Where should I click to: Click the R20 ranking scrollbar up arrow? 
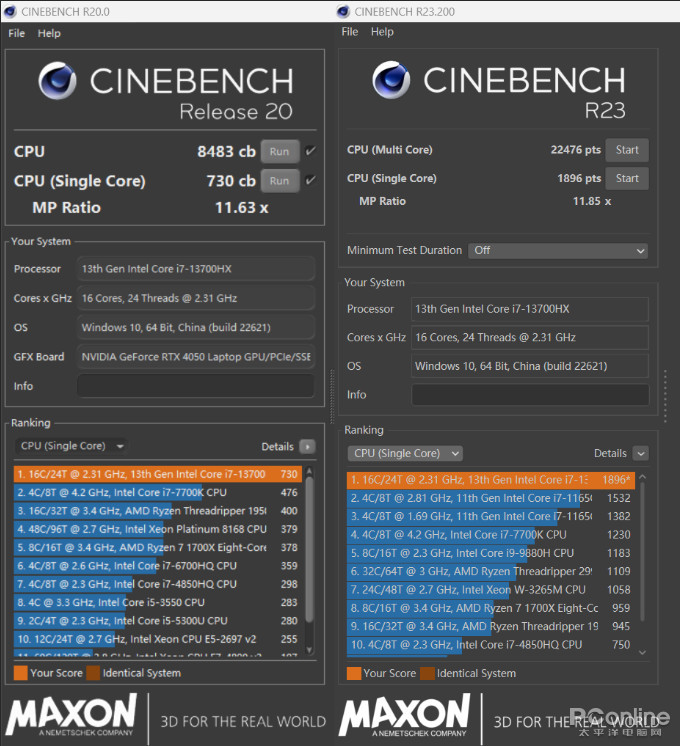[309, 471]
